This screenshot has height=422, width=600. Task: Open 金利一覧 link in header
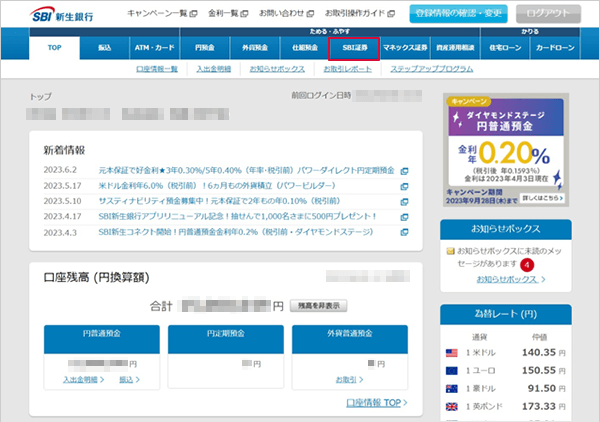click(x=223, y=13)
